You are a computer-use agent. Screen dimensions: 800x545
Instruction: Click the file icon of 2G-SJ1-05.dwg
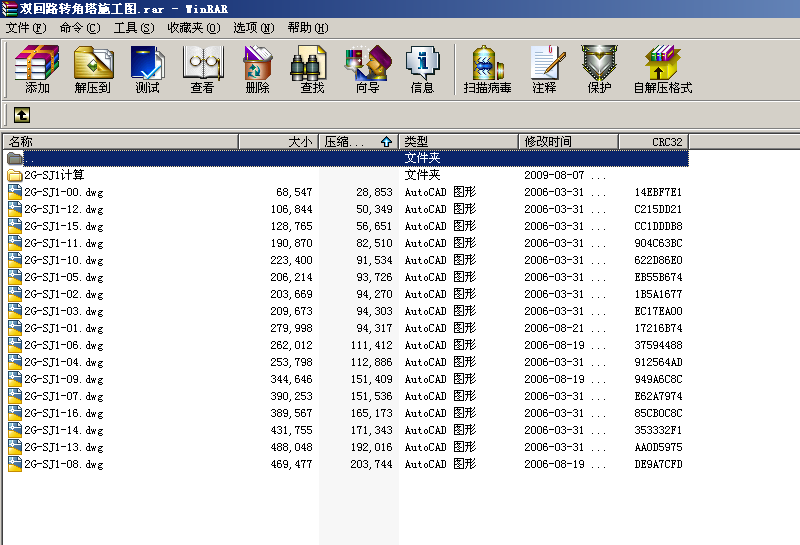pos(15,277)
